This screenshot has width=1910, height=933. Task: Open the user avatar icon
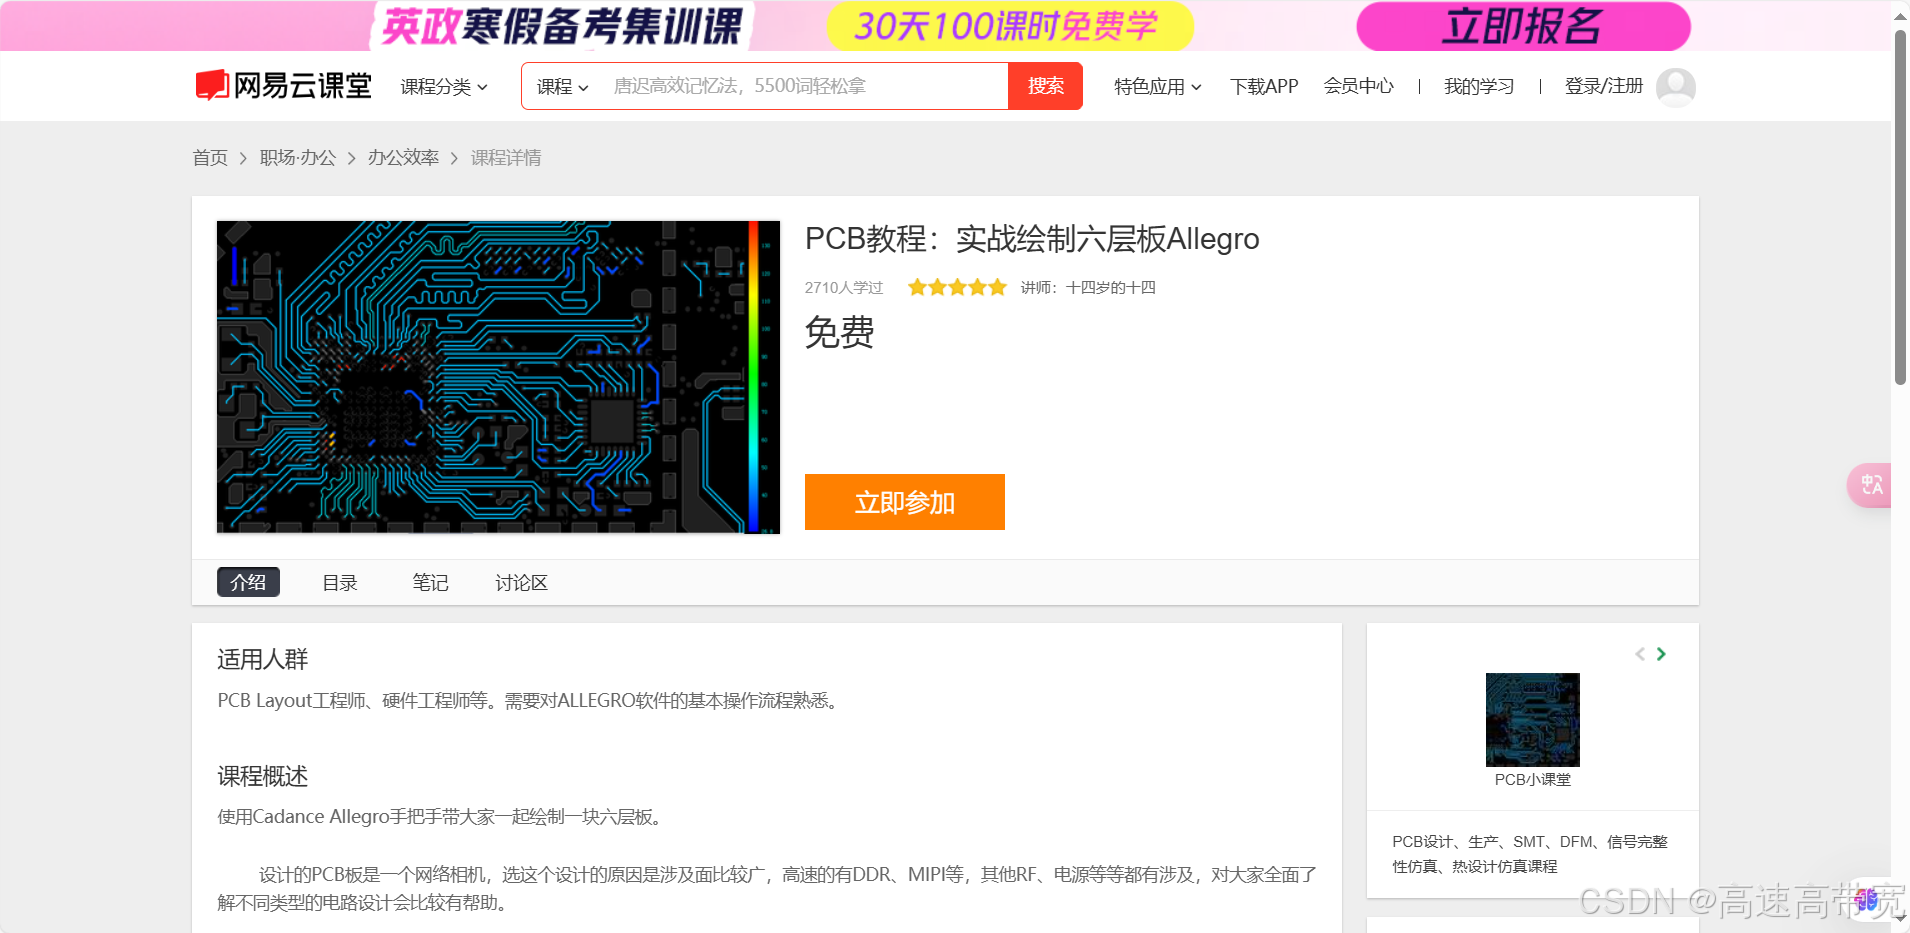[x=1675, y=87]
